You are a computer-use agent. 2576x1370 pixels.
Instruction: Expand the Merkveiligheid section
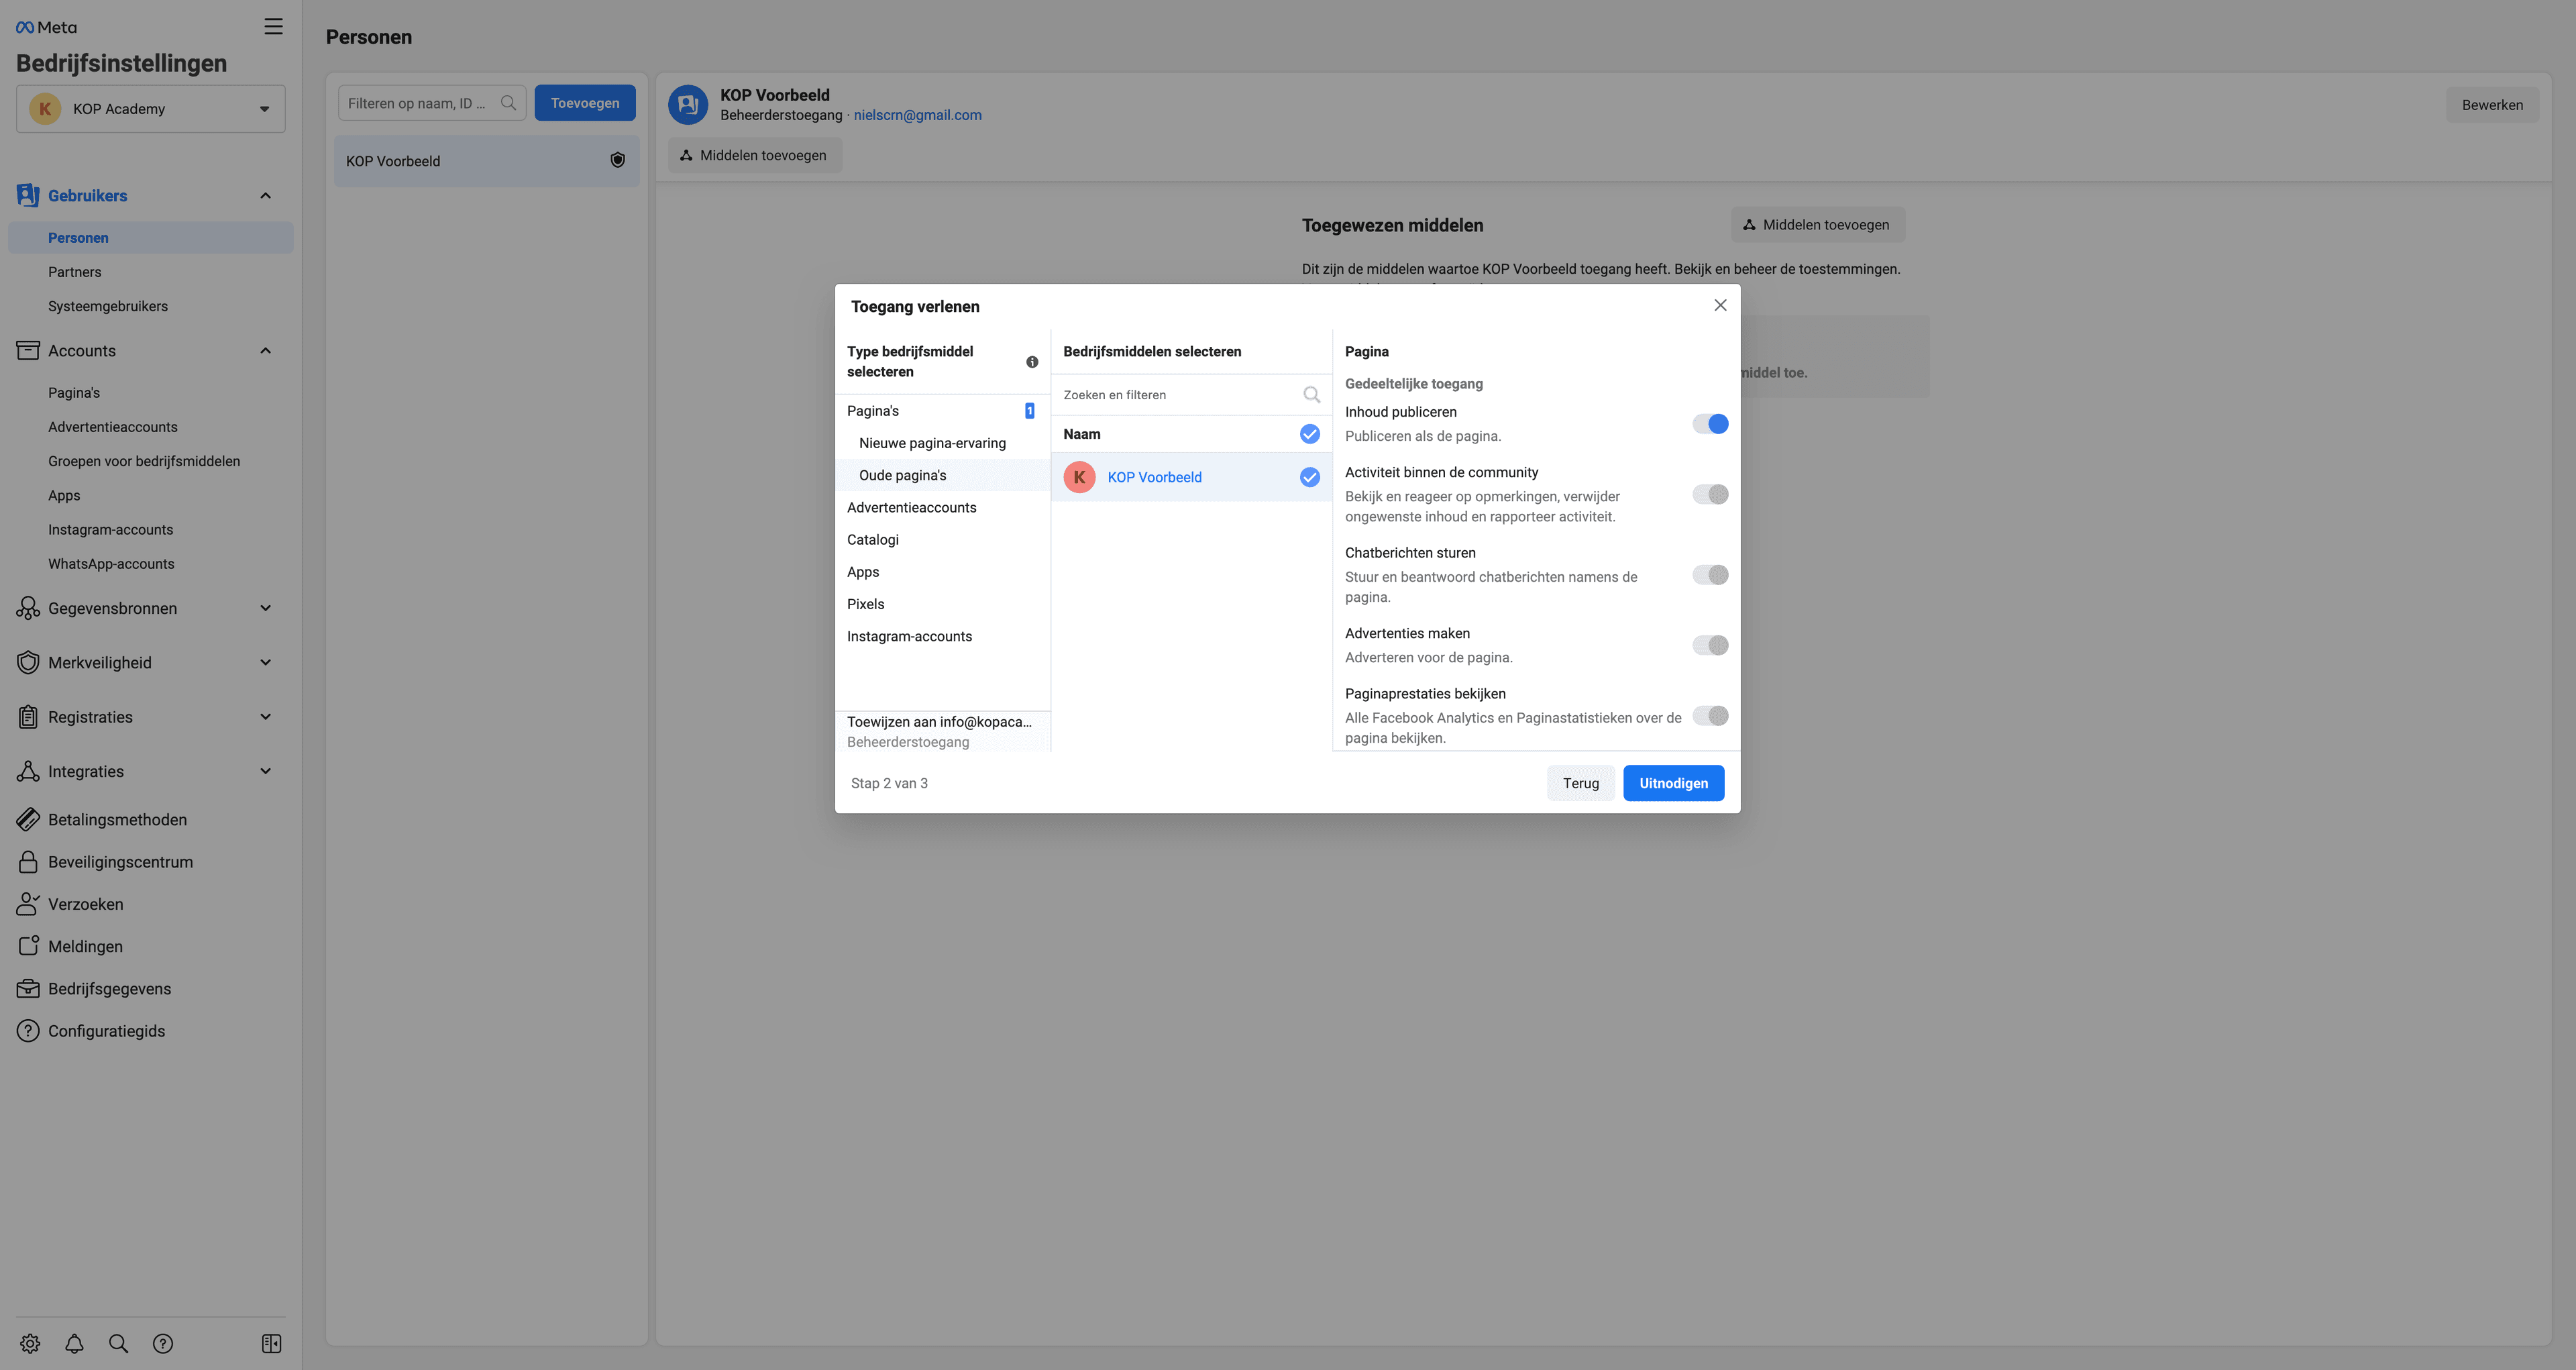(x=265, y=663)
